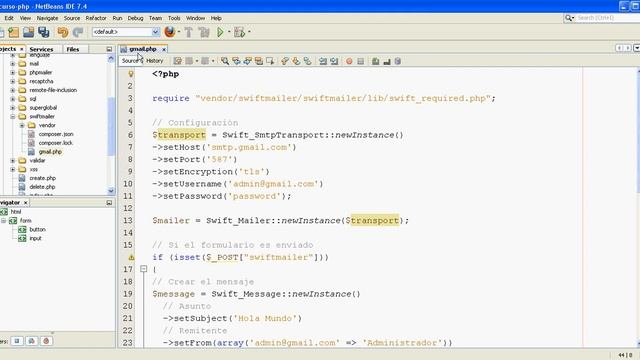The height and width of the screenshot is (360, 640).
Task: Collapse the swiftmailer folder
Action: [13, 116]
